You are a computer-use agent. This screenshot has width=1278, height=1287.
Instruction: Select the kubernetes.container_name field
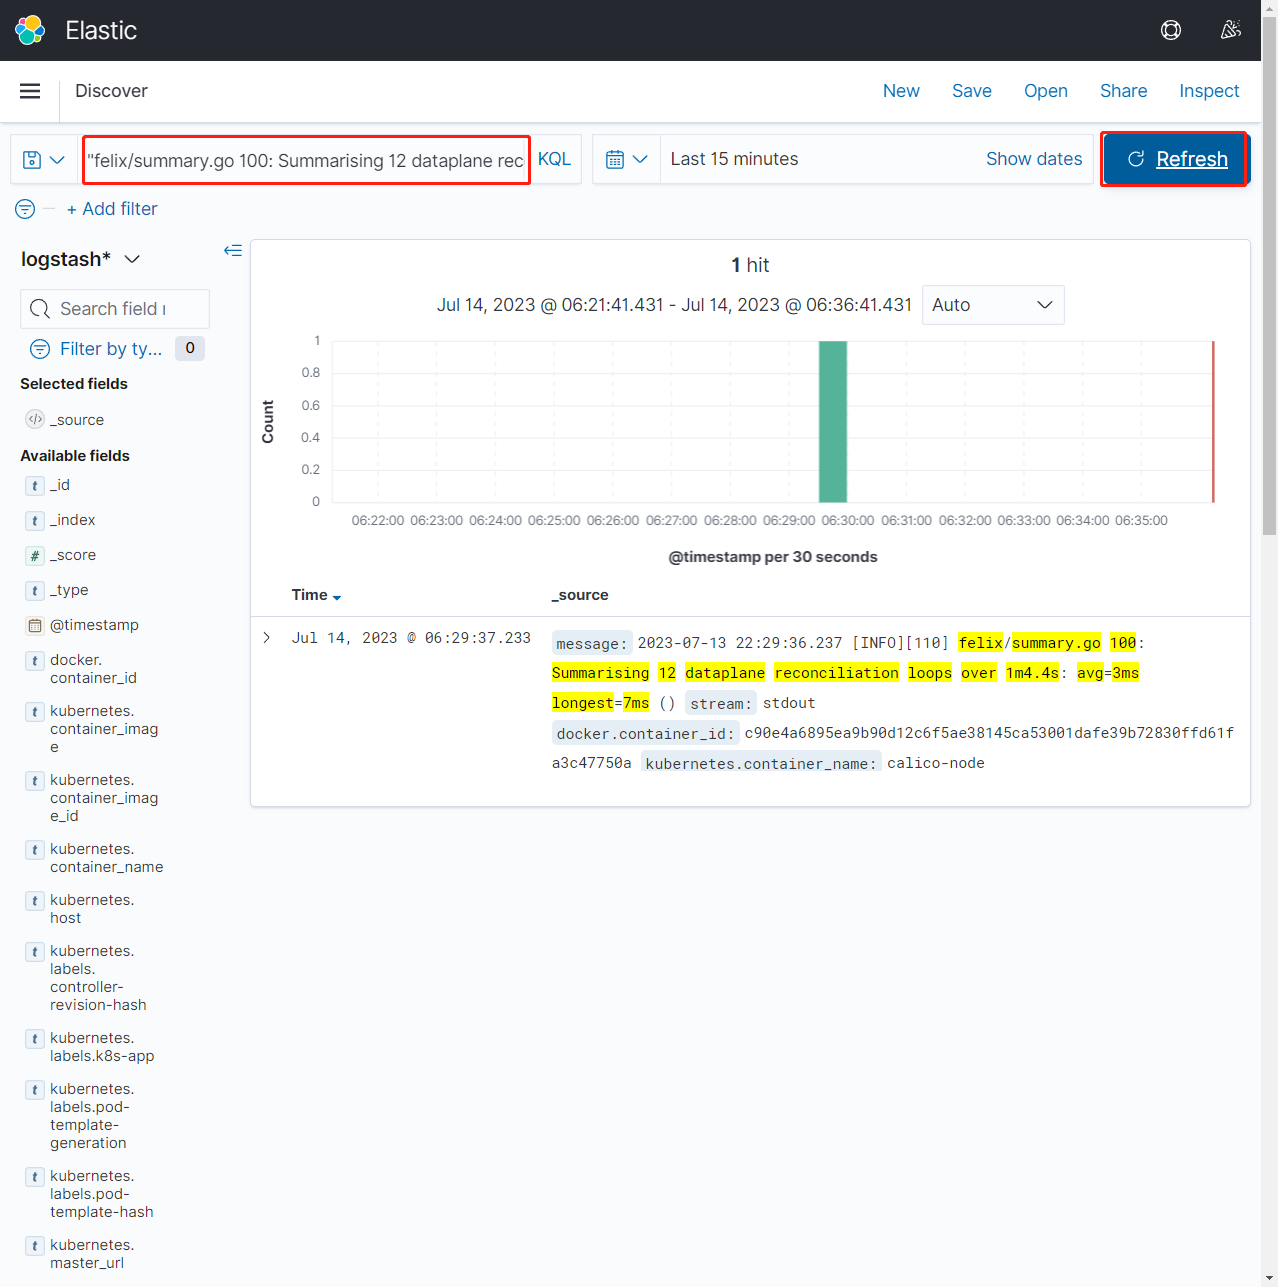pos(106,858)
